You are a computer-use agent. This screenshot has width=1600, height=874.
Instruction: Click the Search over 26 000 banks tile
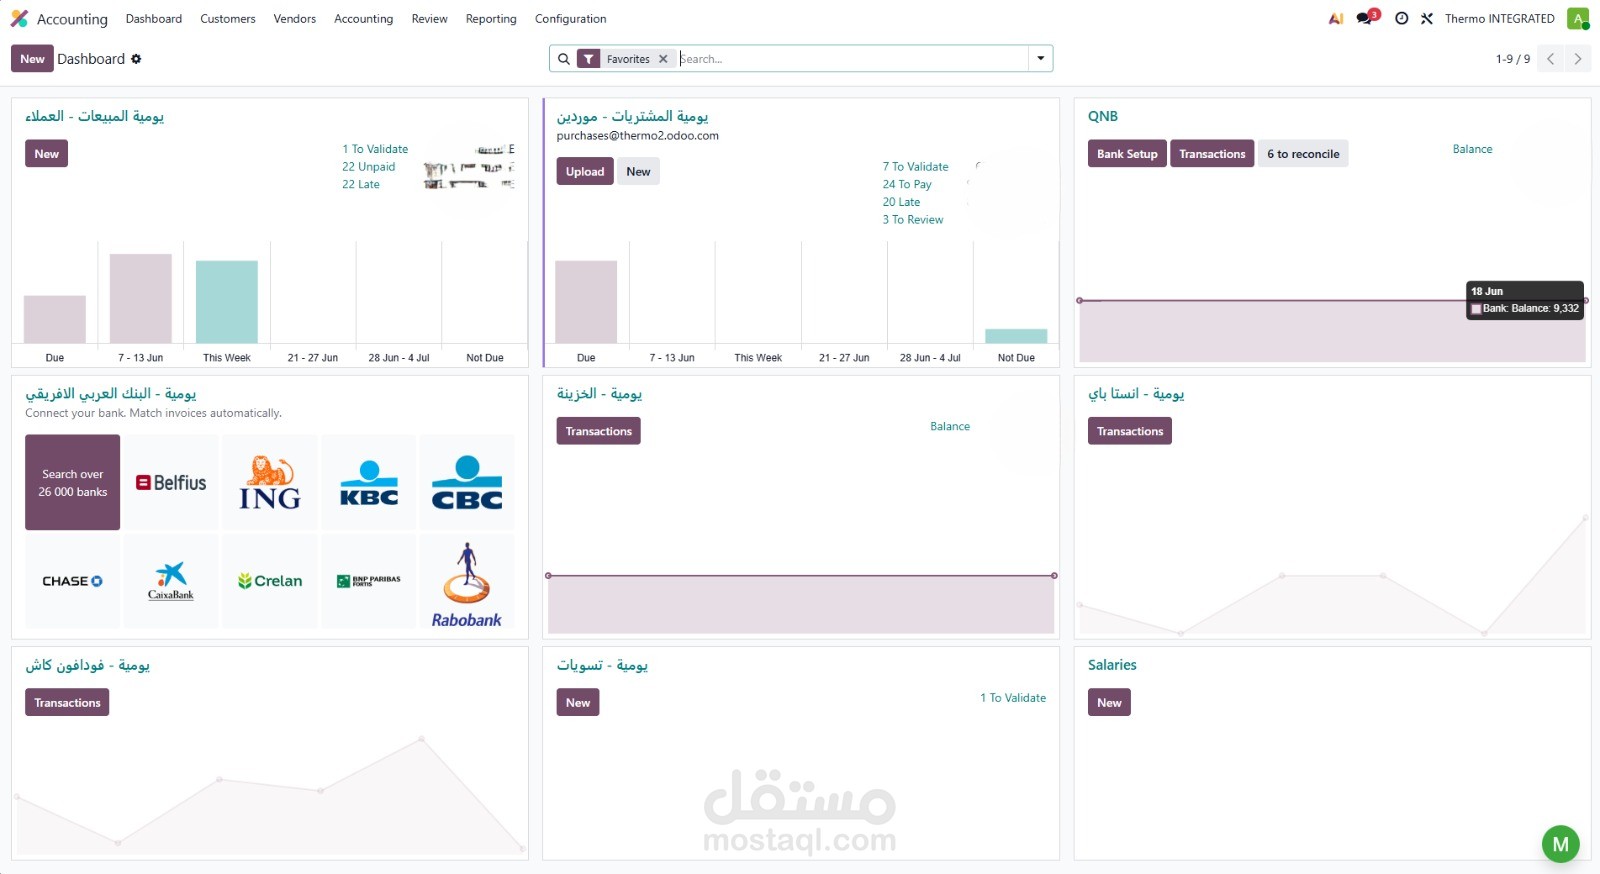(x=72, y=482)
